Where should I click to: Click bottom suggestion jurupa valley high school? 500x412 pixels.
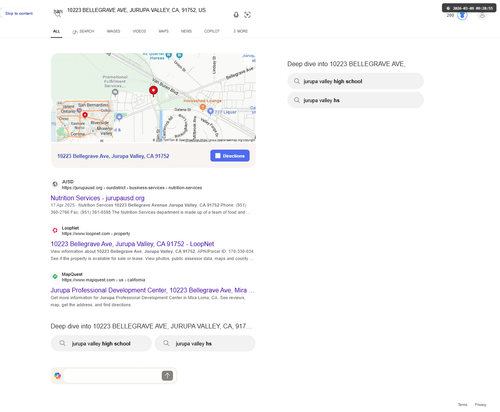[101, 343]
